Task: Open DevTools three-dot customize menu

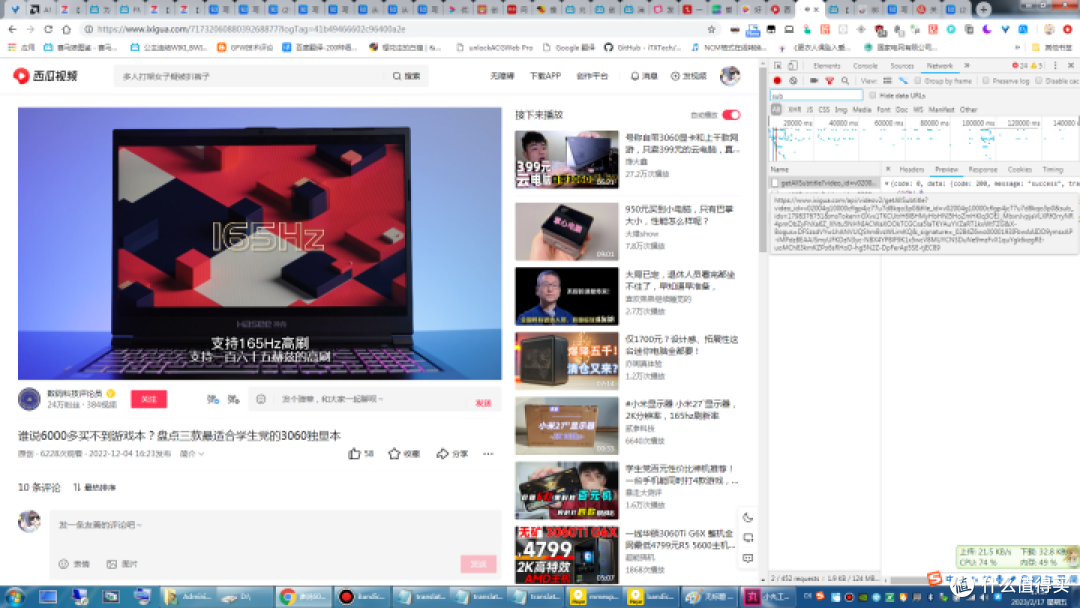Action: coord(1055,65)
